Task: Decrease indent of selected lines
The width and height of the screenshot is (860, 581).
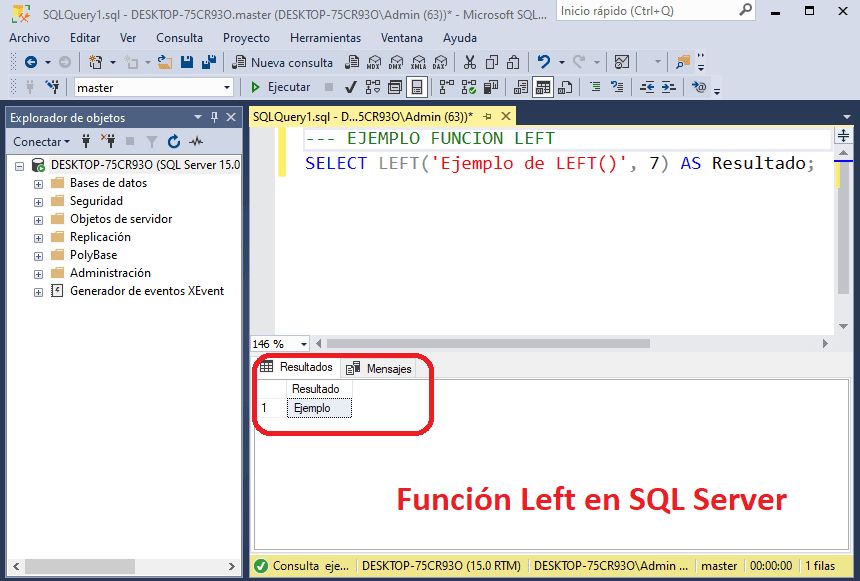Action: [647, 87]
